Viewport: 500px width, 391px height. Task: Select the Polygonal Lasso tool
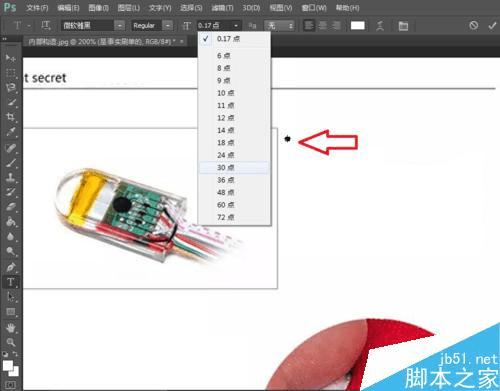click(x=10, y=87)
